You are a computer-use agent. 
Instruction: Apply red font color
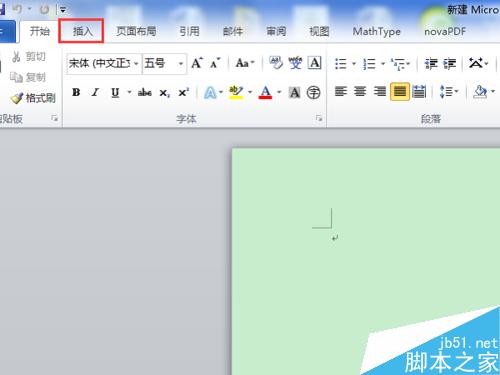click(265, 92)
